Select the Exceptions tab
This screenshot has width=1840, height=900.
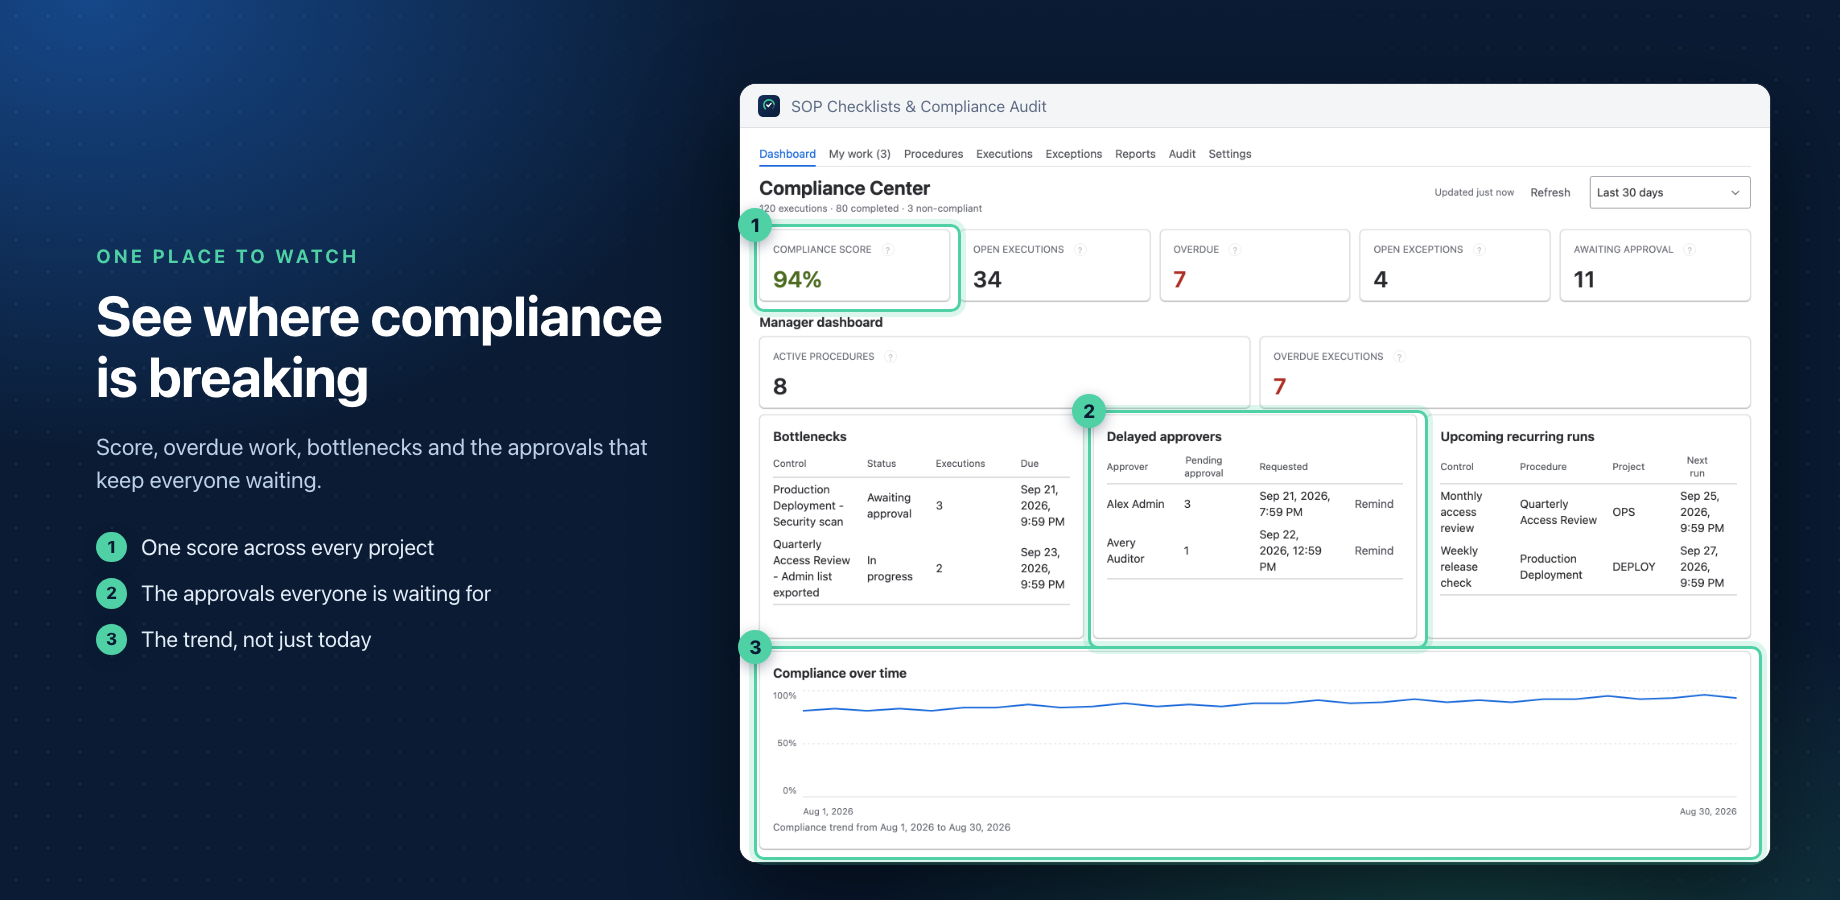tap(1073, 154)
